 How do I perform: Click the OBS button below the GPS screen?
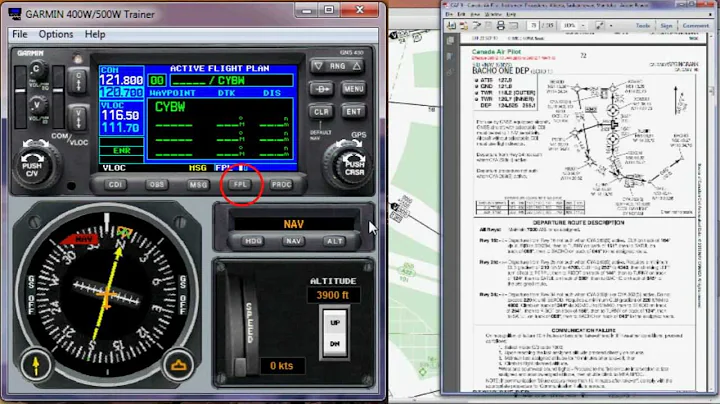click(x=157, y=185)
